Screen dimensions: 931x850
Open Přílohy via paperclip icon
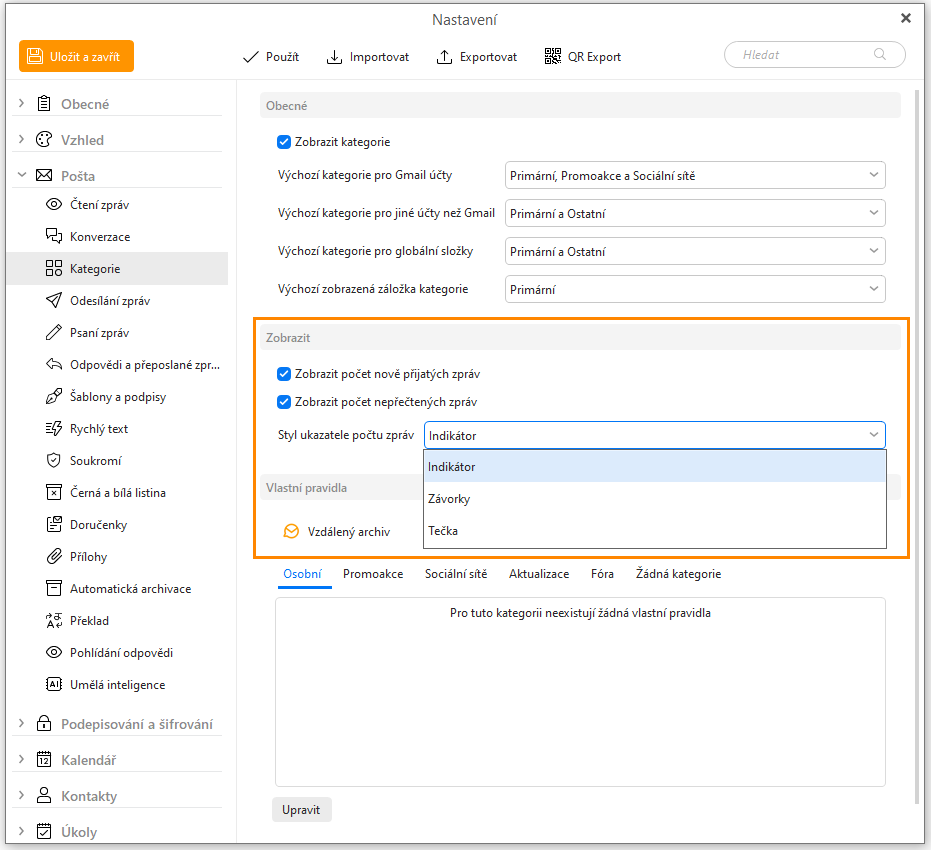tap(54, 557)
